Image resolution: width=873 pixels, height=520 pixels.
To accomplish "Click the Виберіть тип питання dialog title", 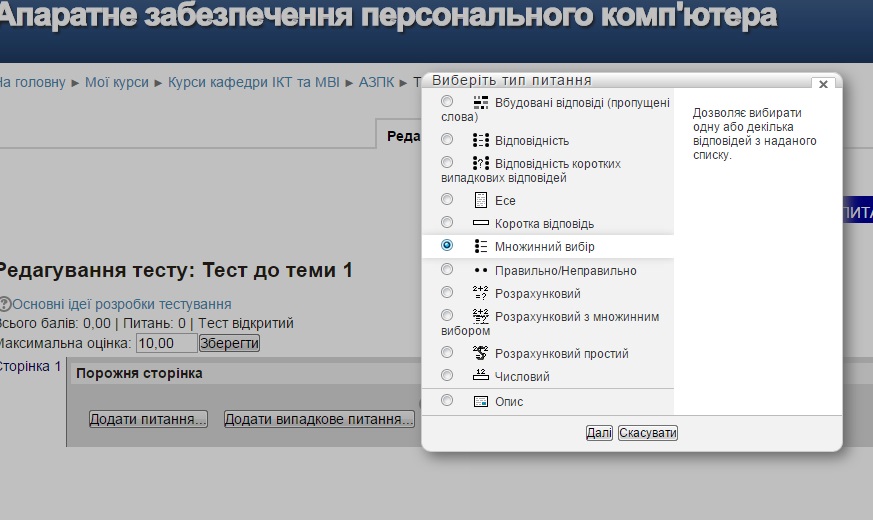I will coord(512,81).
